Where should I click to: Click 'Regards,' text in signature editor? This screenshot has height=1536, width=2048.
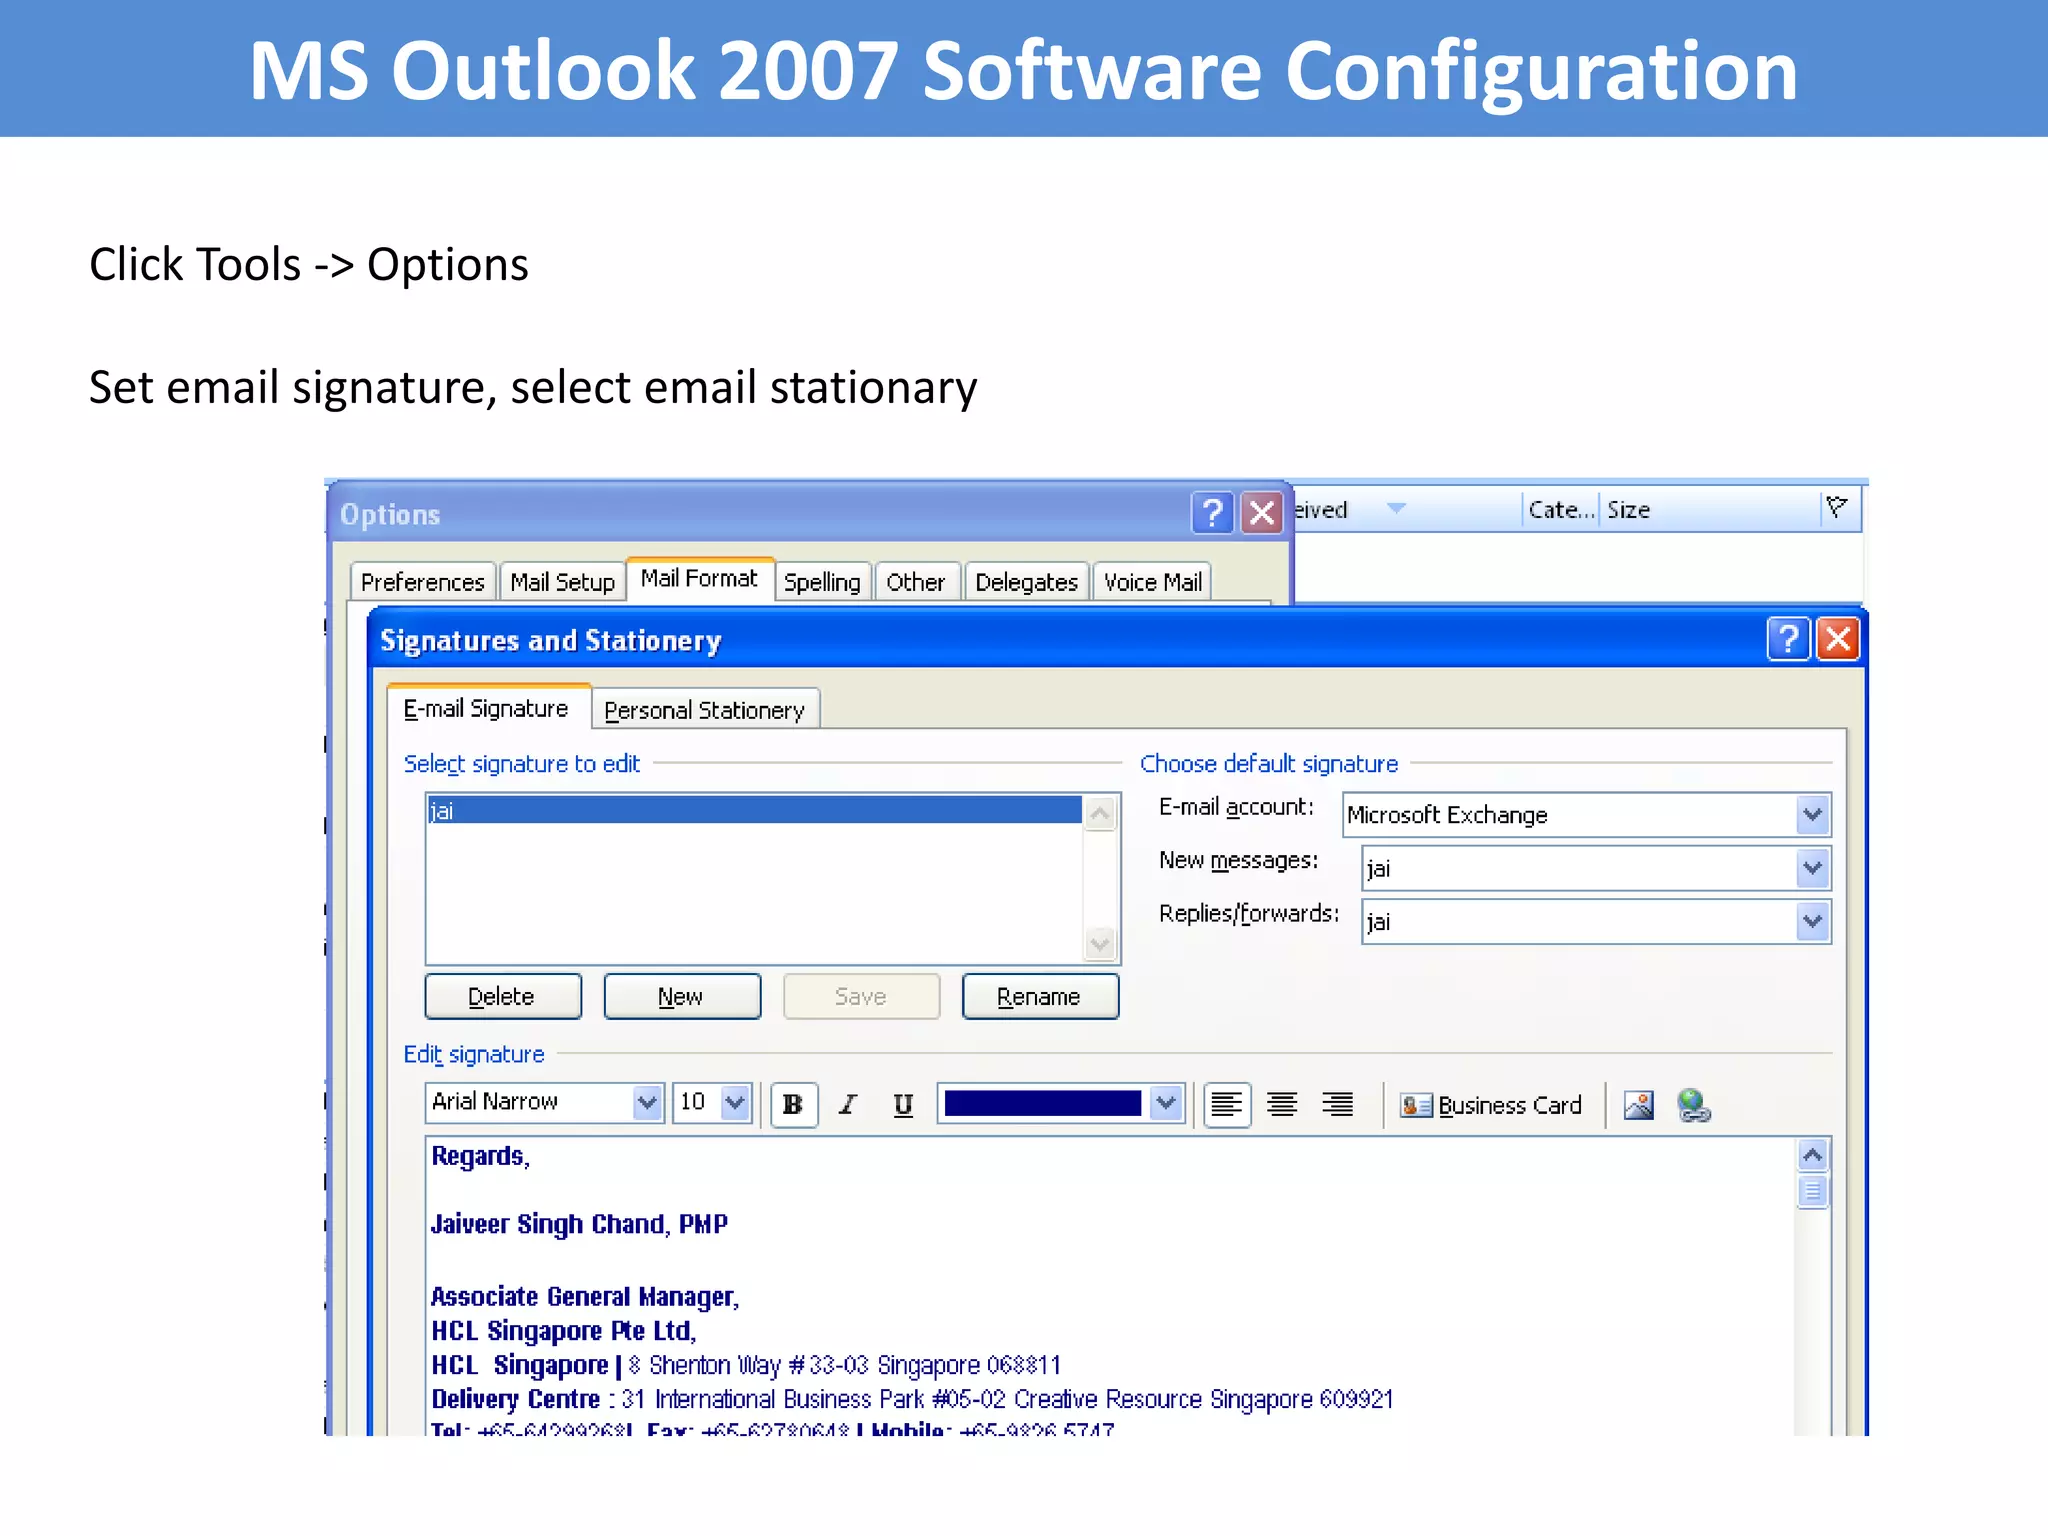(x=481, y=1157)
